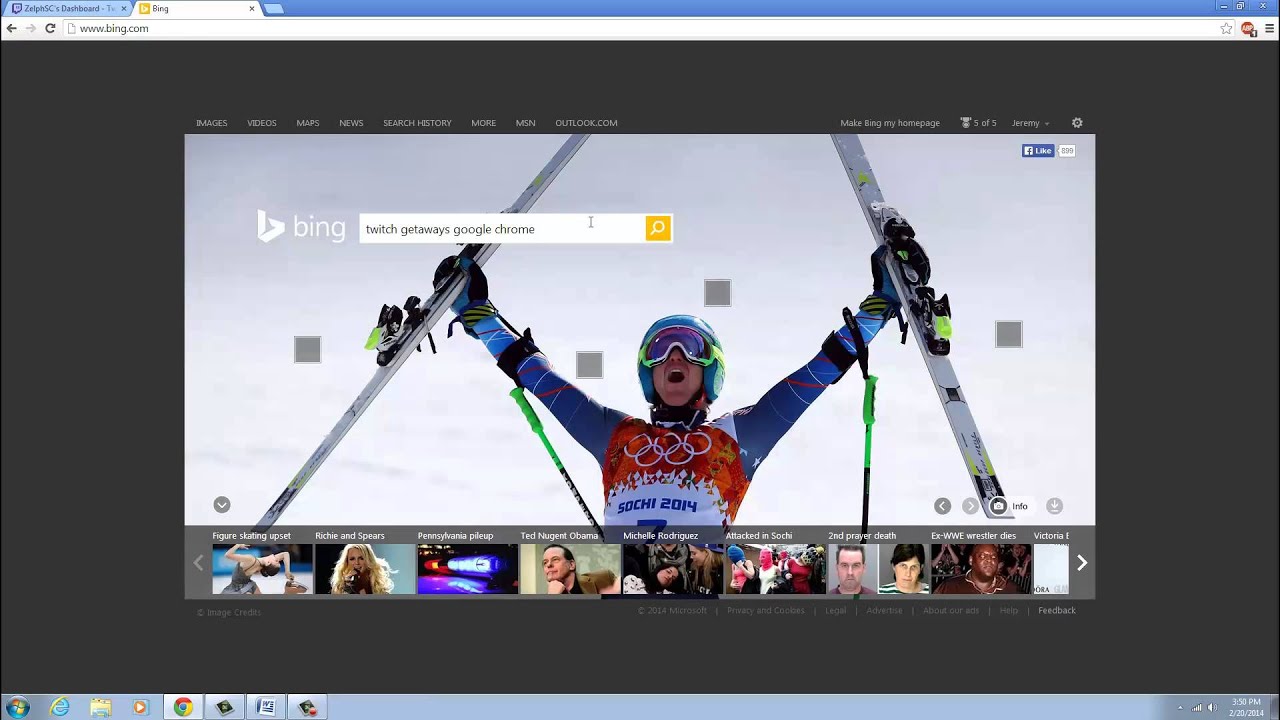Image resolution: width=1280 pixels, height=720 pixels.
Task: Open the Chrome menu
Action: point(1270,28)
